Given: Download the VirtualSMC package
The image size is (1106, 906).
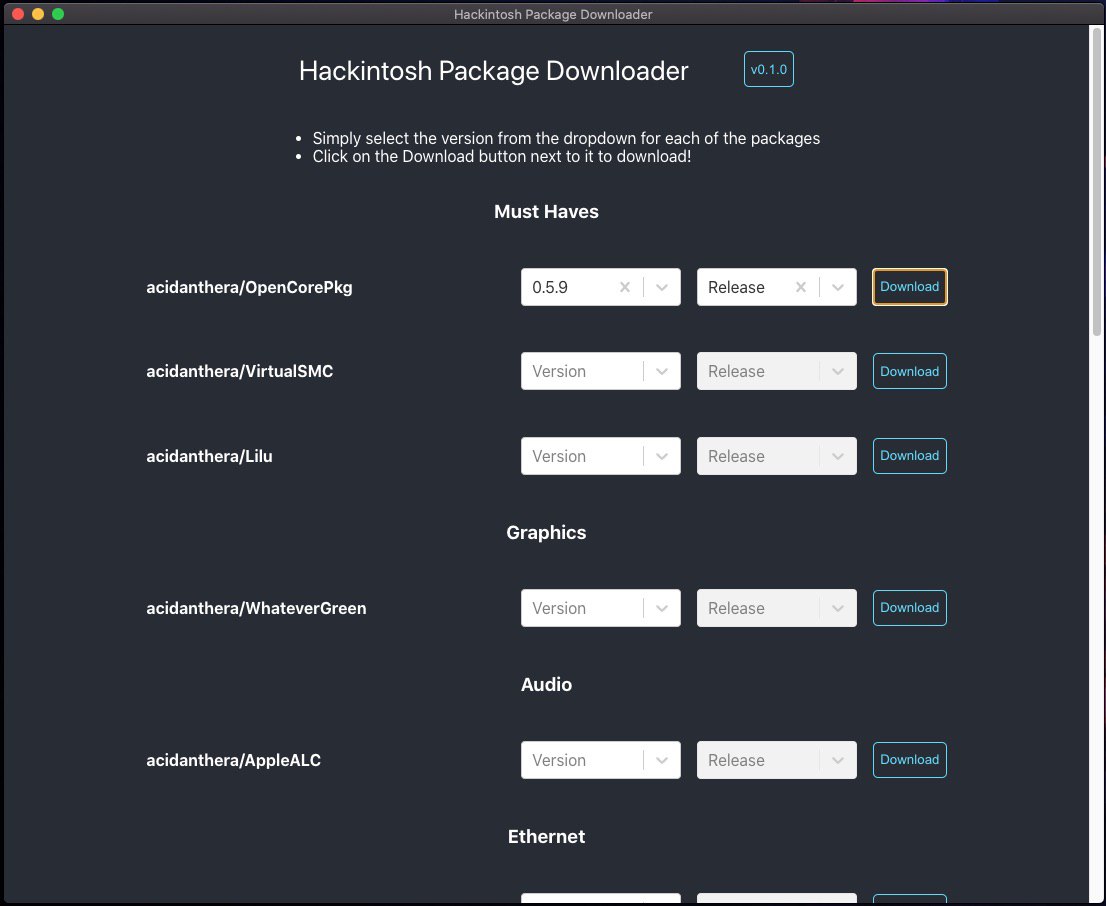Looking at the screenshot, I should (909, 371).
